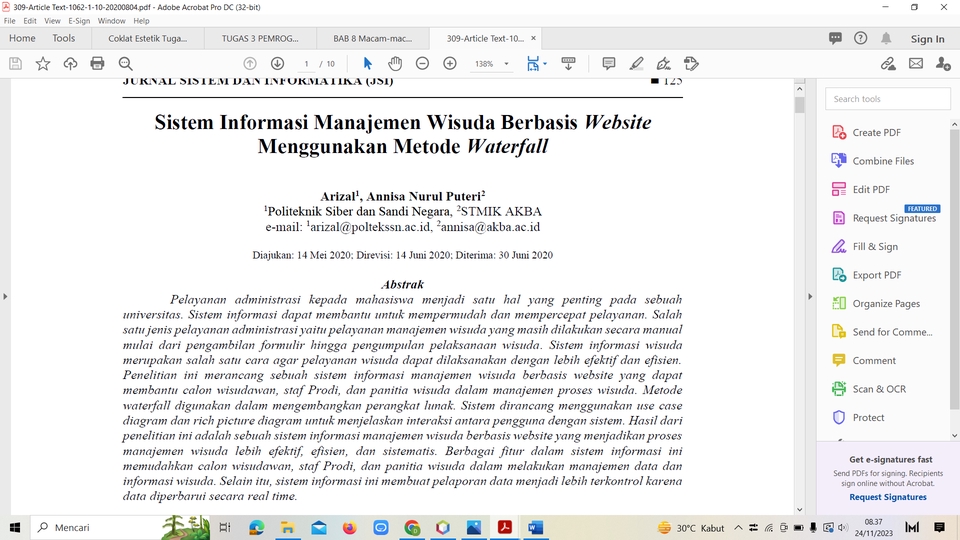
Task: Go to previous page arrow
Action: click(x=250, y=64)
